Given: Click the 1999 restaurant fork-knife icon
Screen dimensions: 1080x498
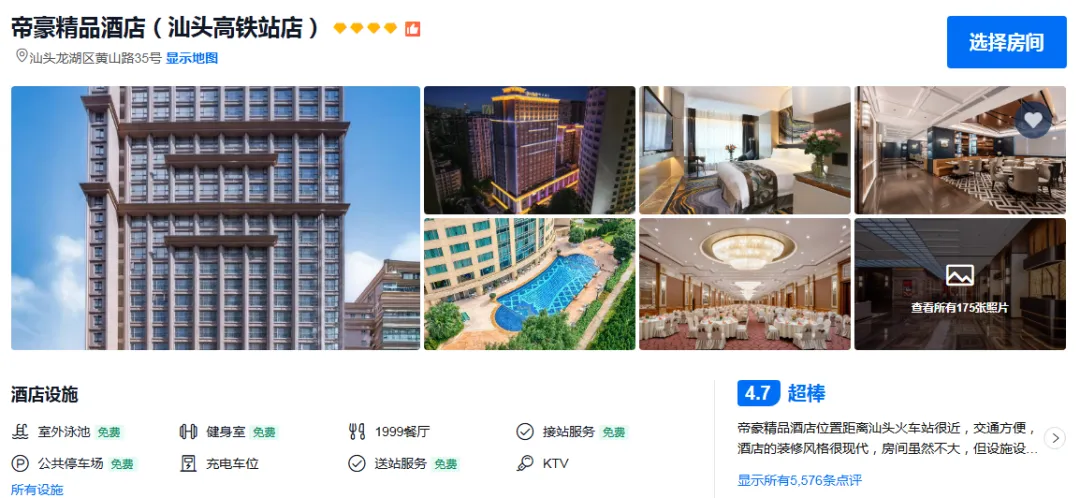Looking at the screenshot, I should click(357, 432).
